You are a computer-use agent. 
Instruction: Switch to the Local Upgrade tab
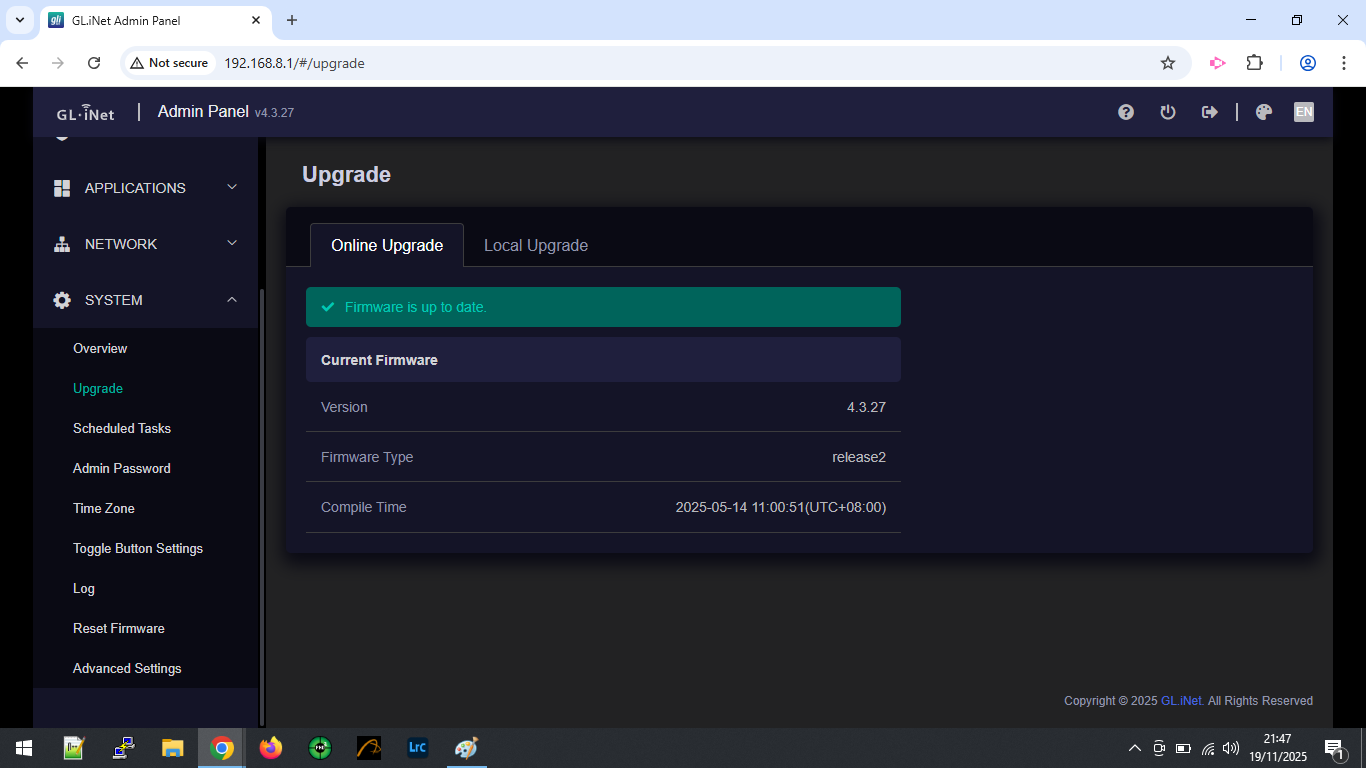(535, 245)
